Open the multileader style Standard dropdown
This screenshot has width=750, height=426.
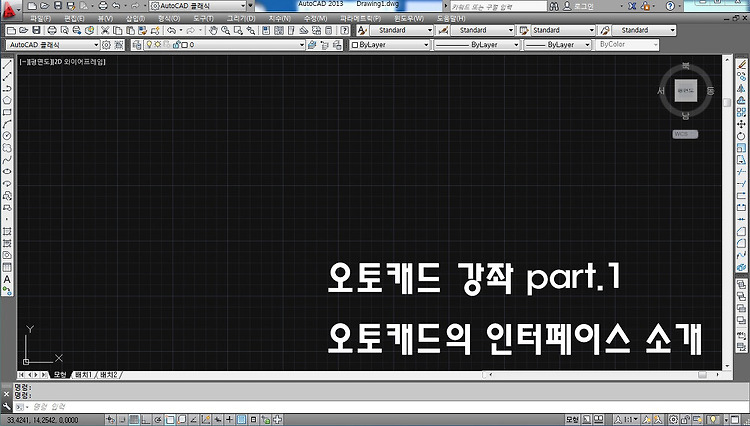click(644, 30)
